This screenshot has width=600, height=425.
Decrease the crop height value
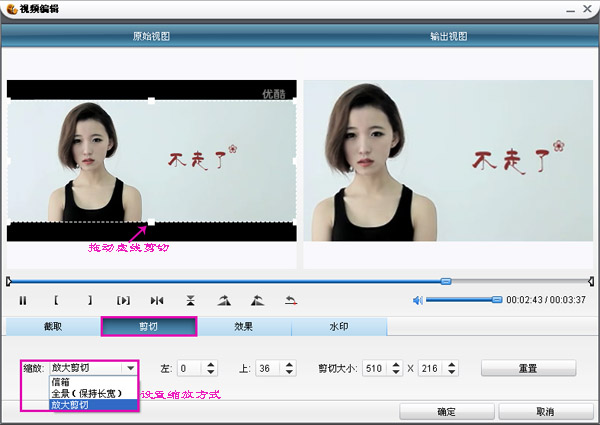[x=452, y=372]
